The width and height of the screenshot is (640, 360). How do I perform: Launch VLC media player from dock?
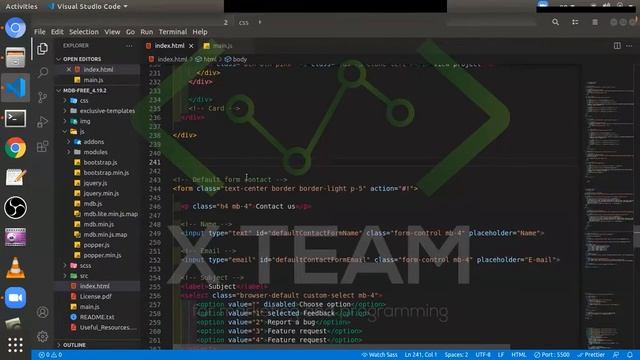[x=16, y=268]
